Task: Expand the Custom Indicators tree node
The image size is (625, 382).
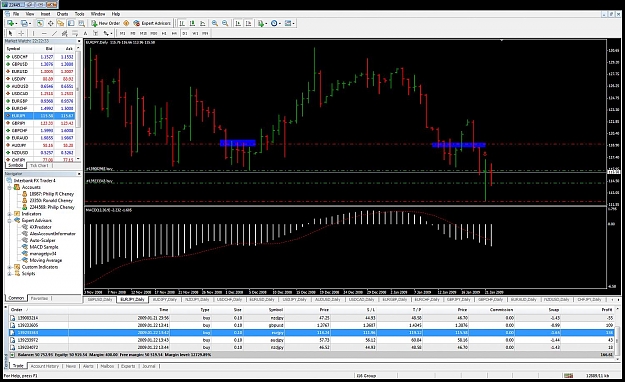Action: click(9, 267)
